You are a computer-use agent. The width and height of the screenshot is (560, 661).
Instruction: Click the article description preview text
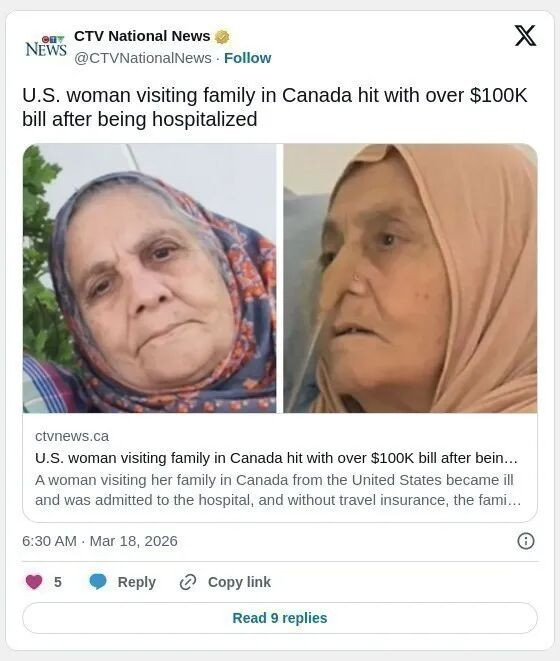[x=278, y=490]
